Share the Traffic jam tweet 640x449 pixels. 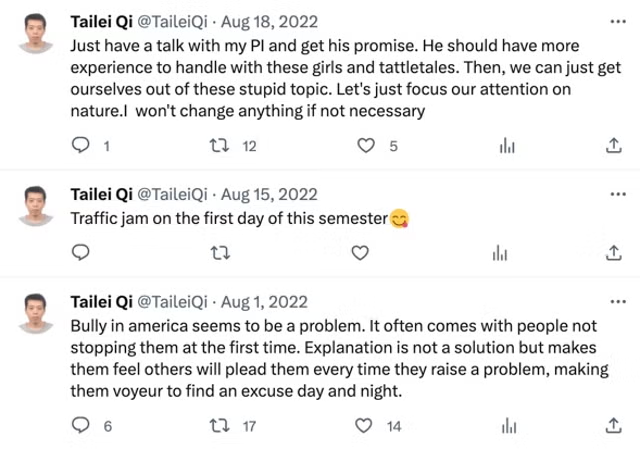pyautogui.click(x=613, y=253)
